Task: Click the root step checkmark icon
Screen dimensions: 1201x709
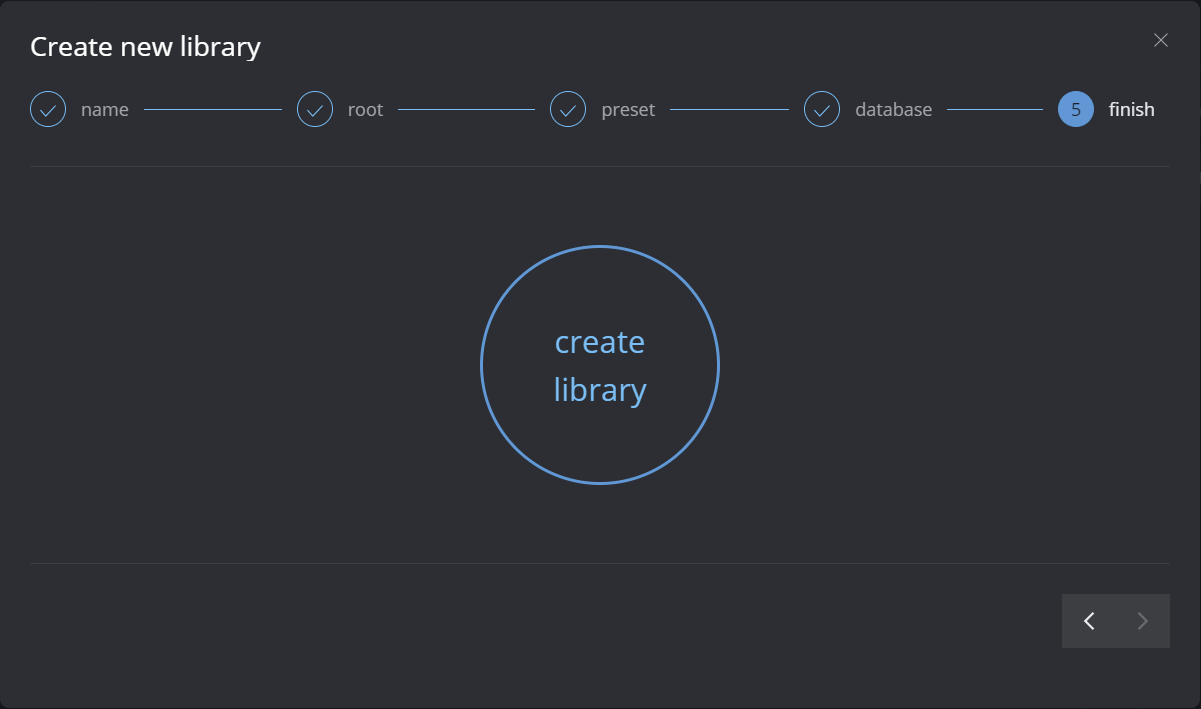Action: pyautogui.click(x=315, y=109)
